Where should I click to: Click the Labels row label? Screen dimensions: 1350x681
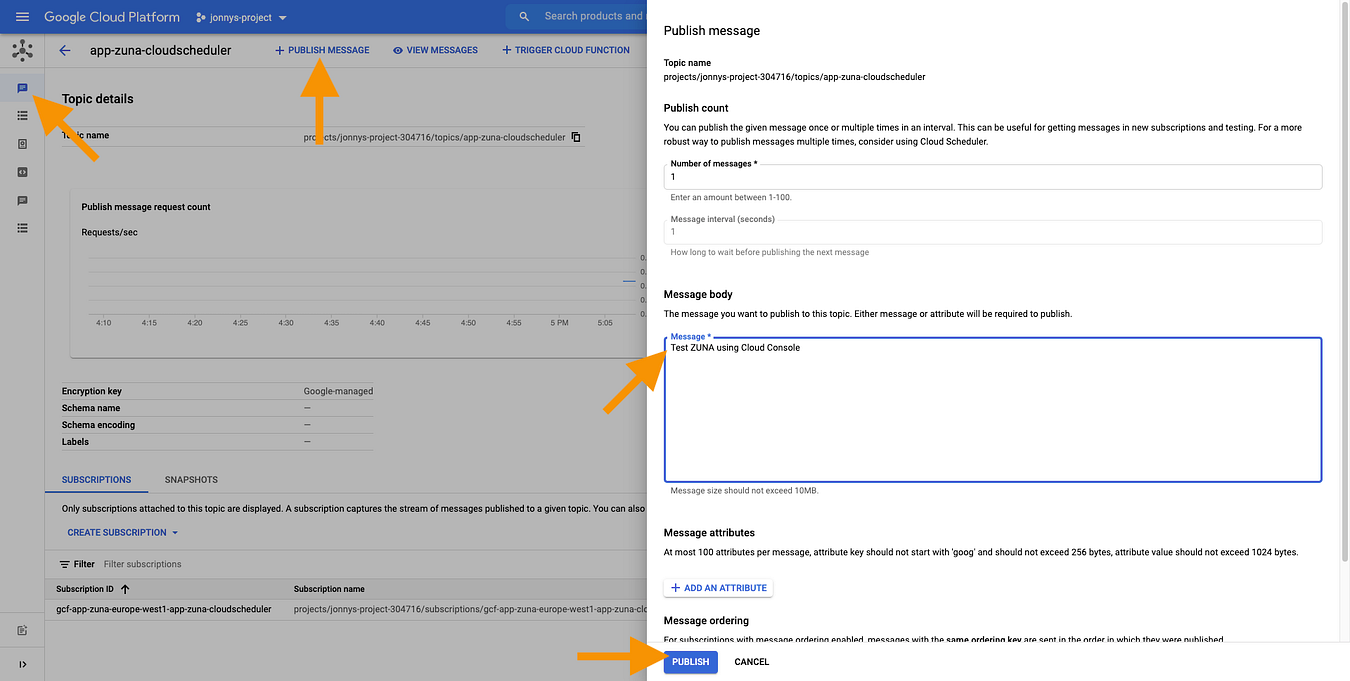pos(75,442)
